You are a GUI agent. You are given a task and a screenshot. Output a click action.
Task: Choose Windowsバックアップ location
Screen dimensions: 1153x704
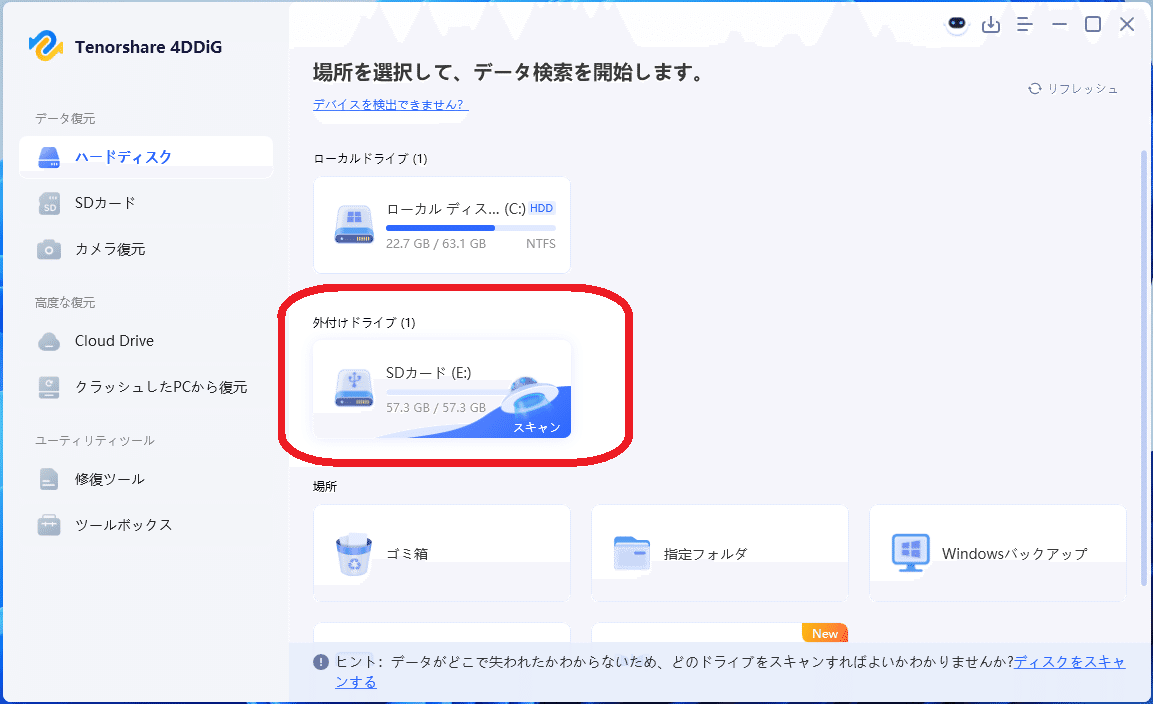[997, 552]
